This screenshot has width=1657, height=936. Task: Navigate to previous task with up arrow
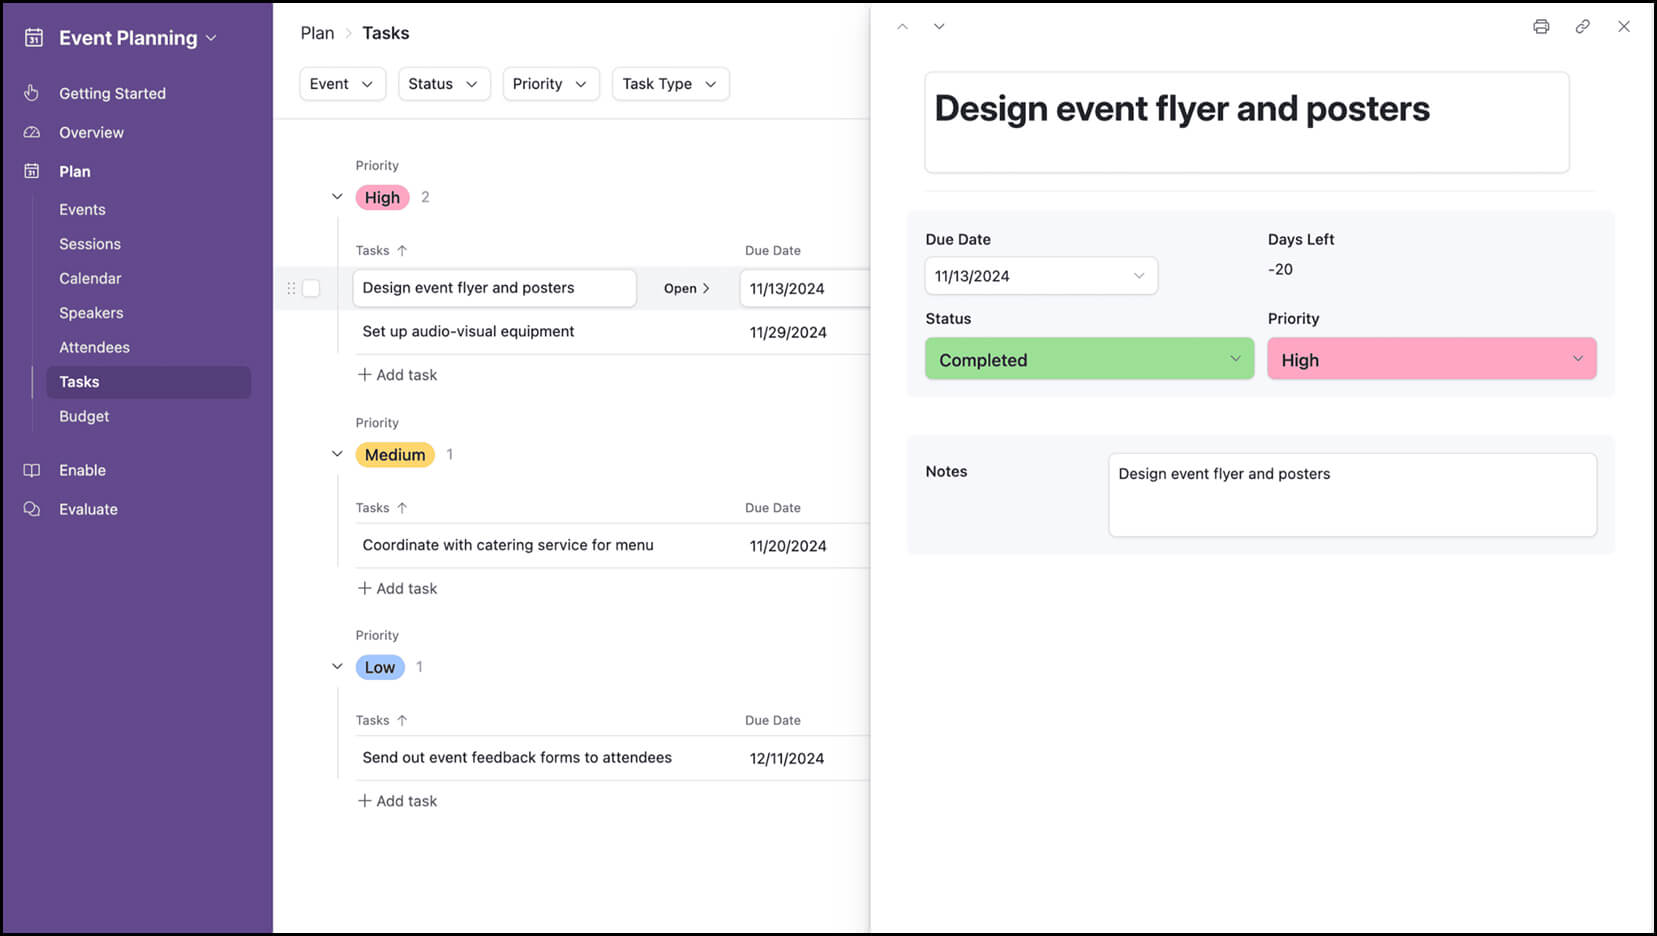click(902, 26)
